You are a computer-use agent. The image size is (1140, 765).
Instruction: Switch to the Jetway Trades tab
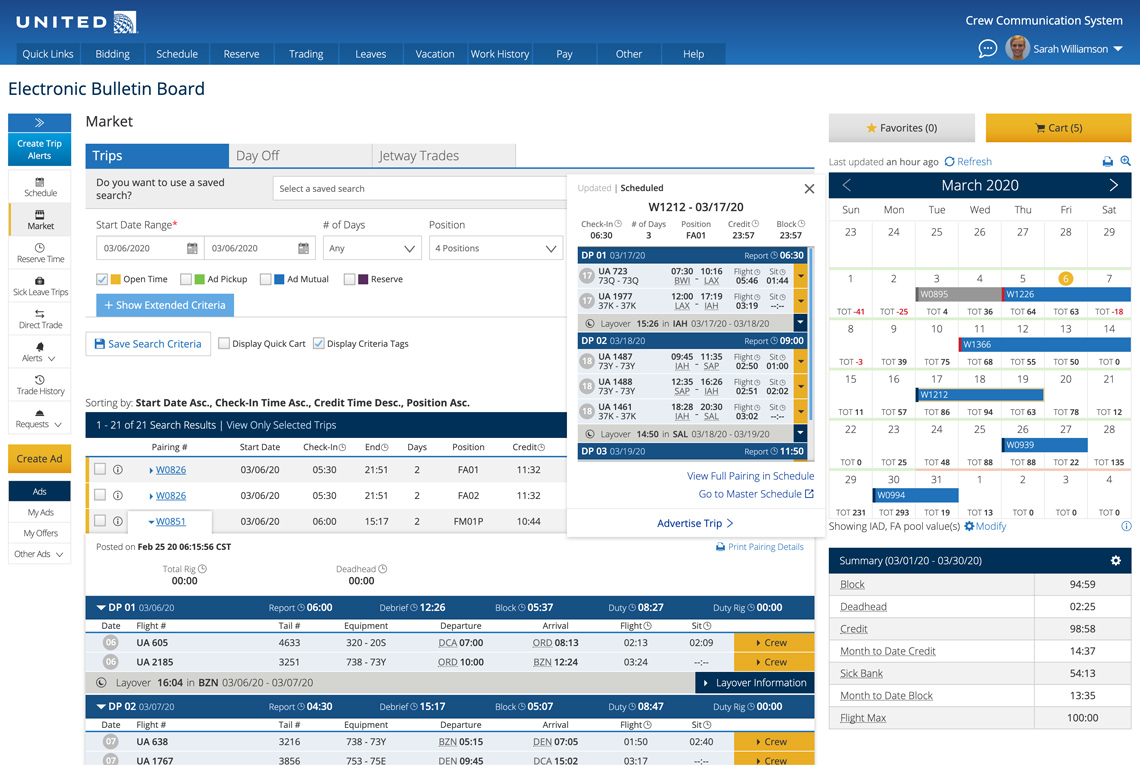[444, 156]
